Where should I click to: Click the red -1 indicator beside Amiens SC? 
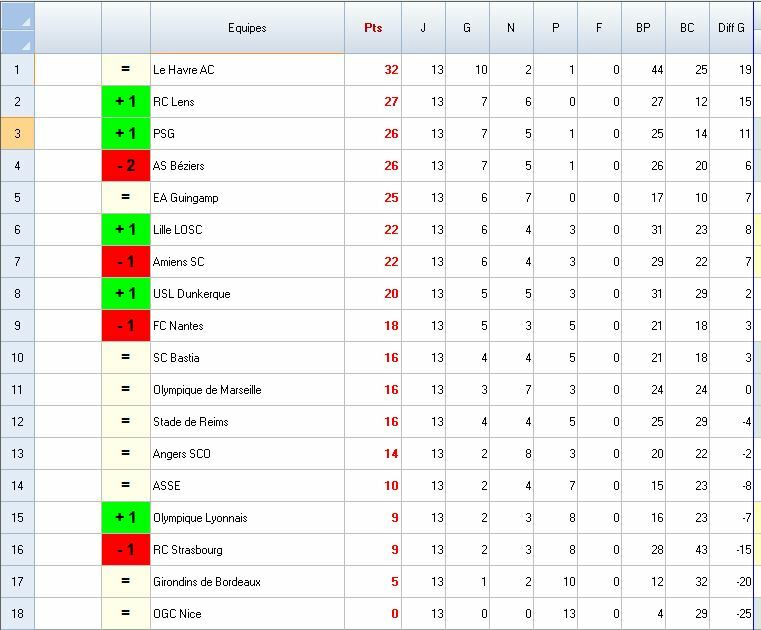click(x=126, y=262)
